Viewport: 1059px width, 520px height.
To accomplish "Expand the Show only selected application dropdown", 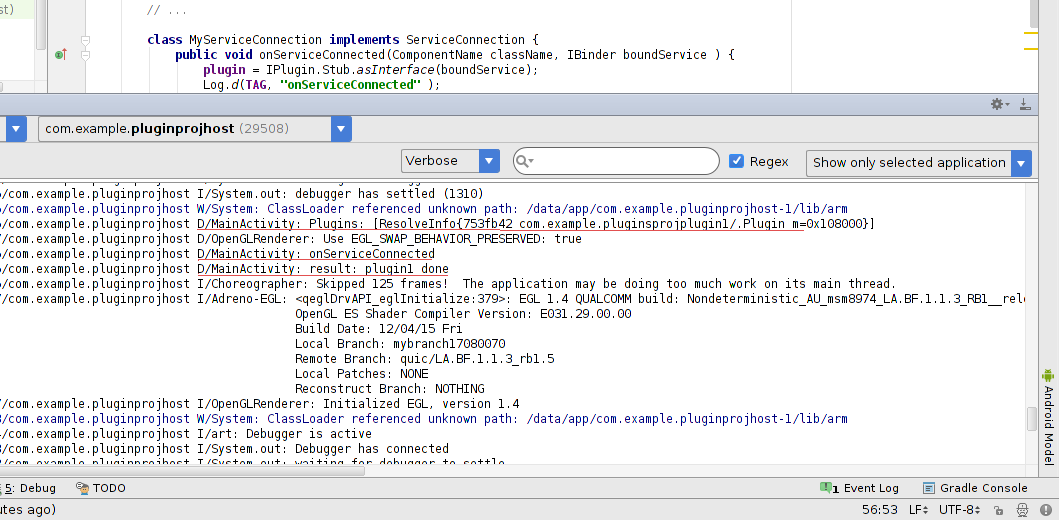I will pyautogui.click(x=1020, y=163).
